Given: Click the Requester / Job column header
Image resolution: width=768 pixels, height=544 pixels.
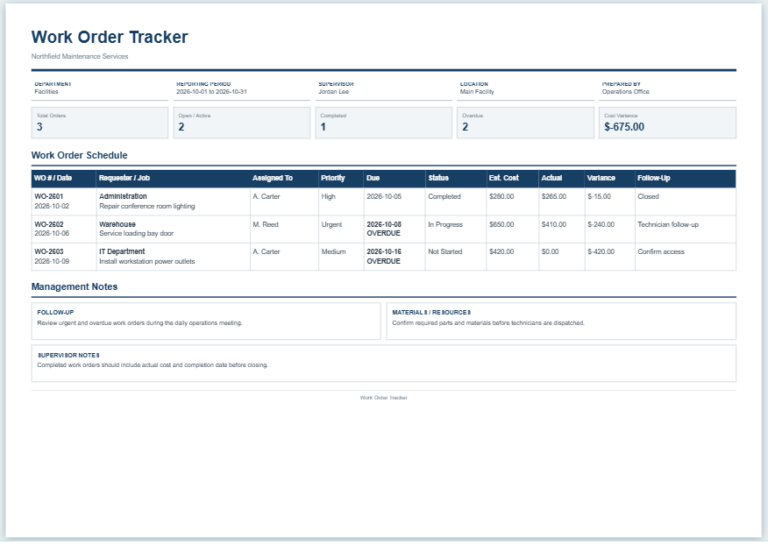Looking at the screenshot, I should (124, 178).
